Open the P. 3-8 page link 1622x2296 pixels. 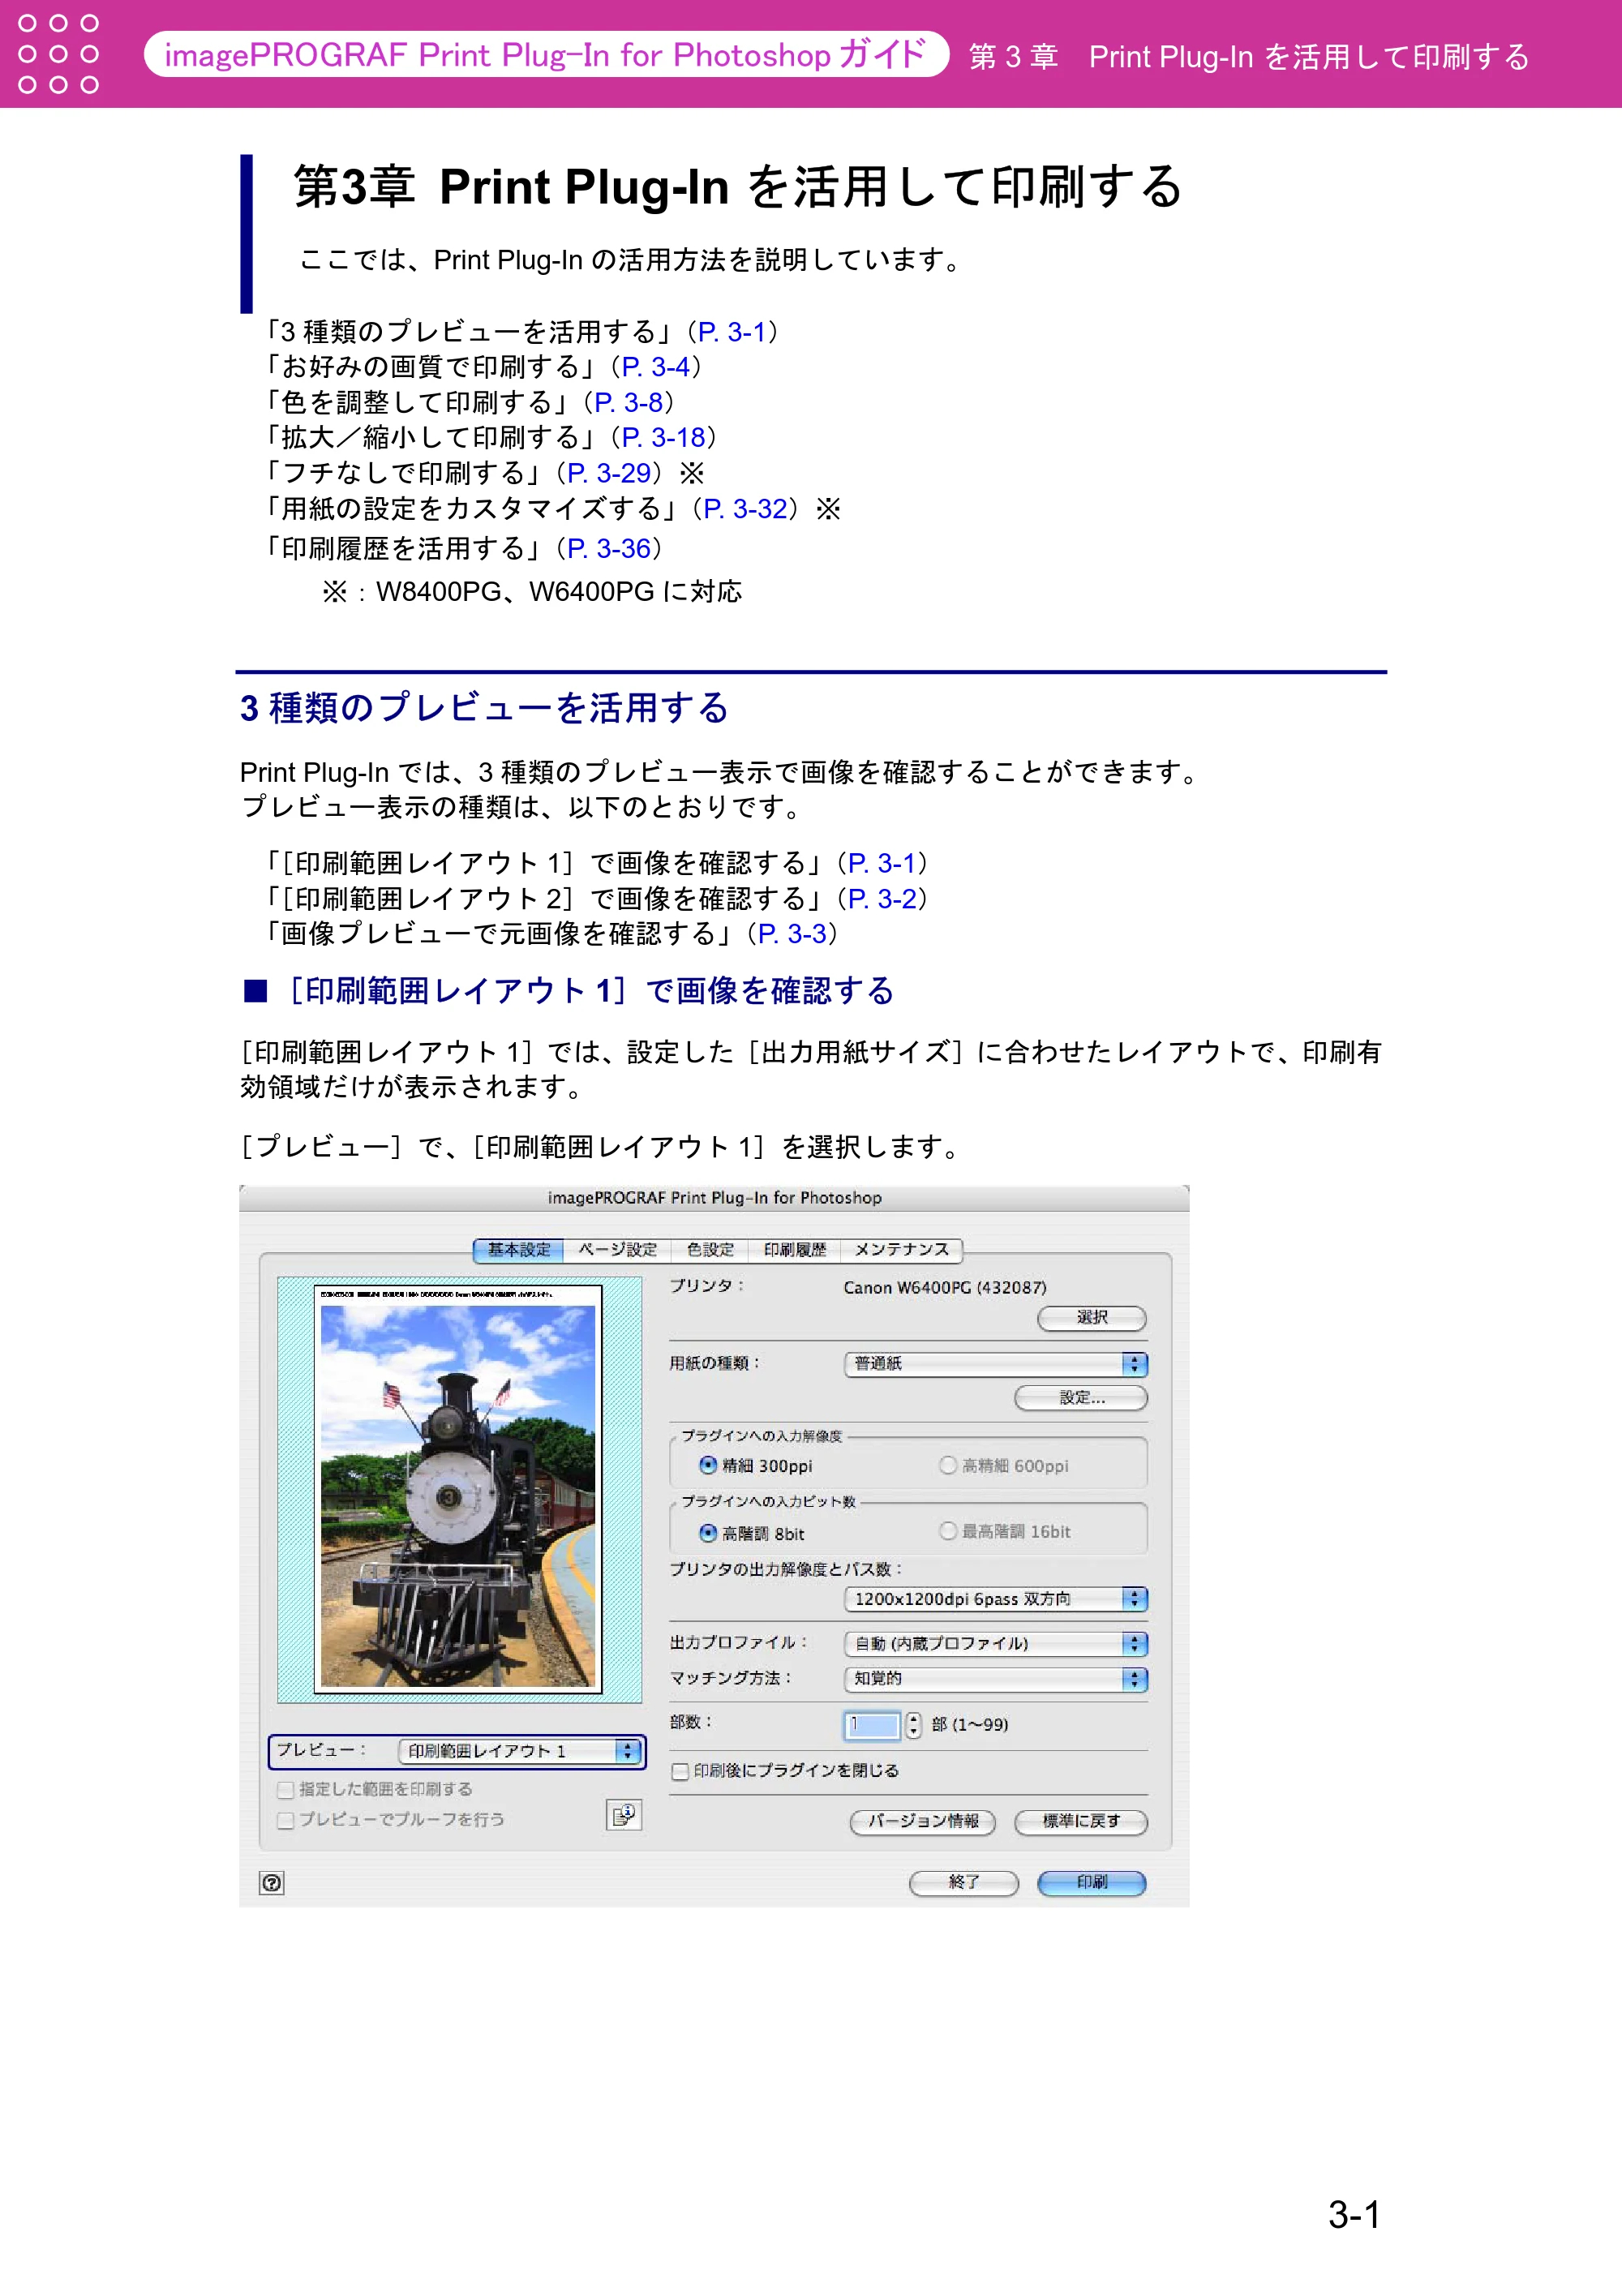[628, 402]
